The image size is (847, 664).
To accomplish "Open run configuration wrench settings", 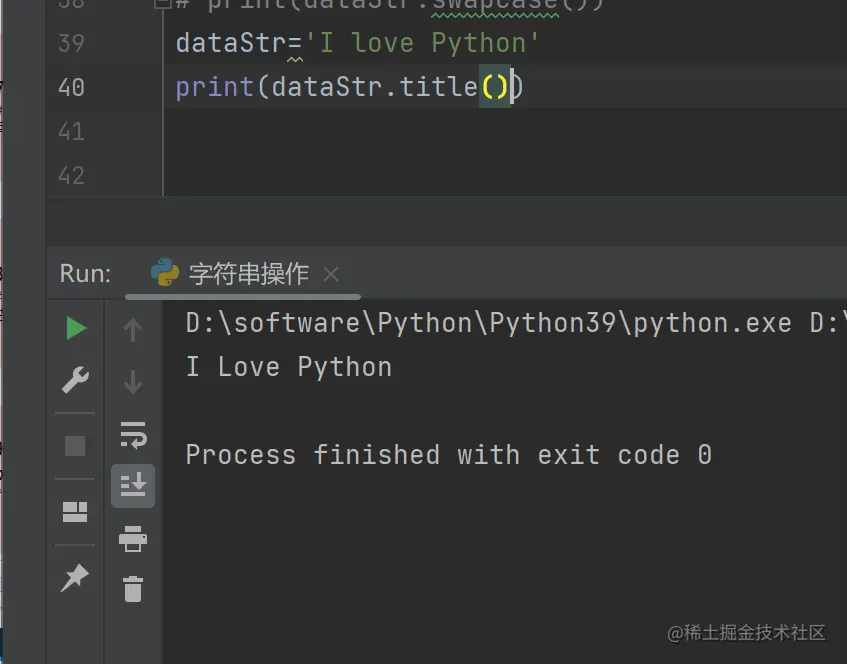I will pyautogui.click(x=75, y=380).
